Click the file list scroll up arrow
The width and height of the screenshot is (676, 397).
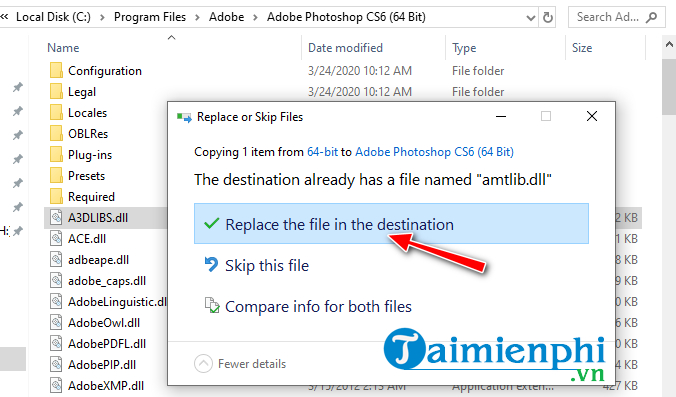tap(669, 45)
